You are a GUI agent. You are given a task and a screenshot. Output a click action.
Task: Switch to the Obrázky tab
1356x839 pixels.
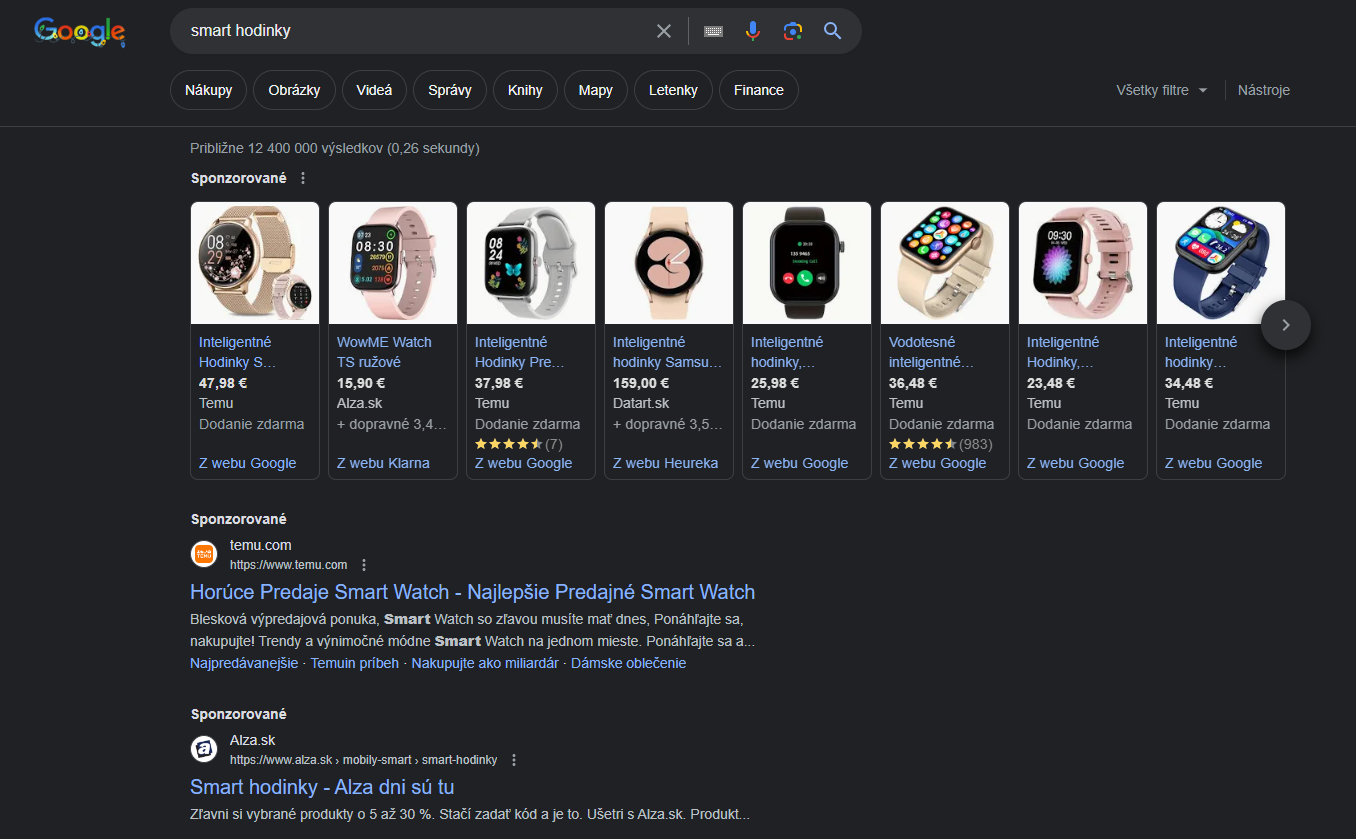294,90
